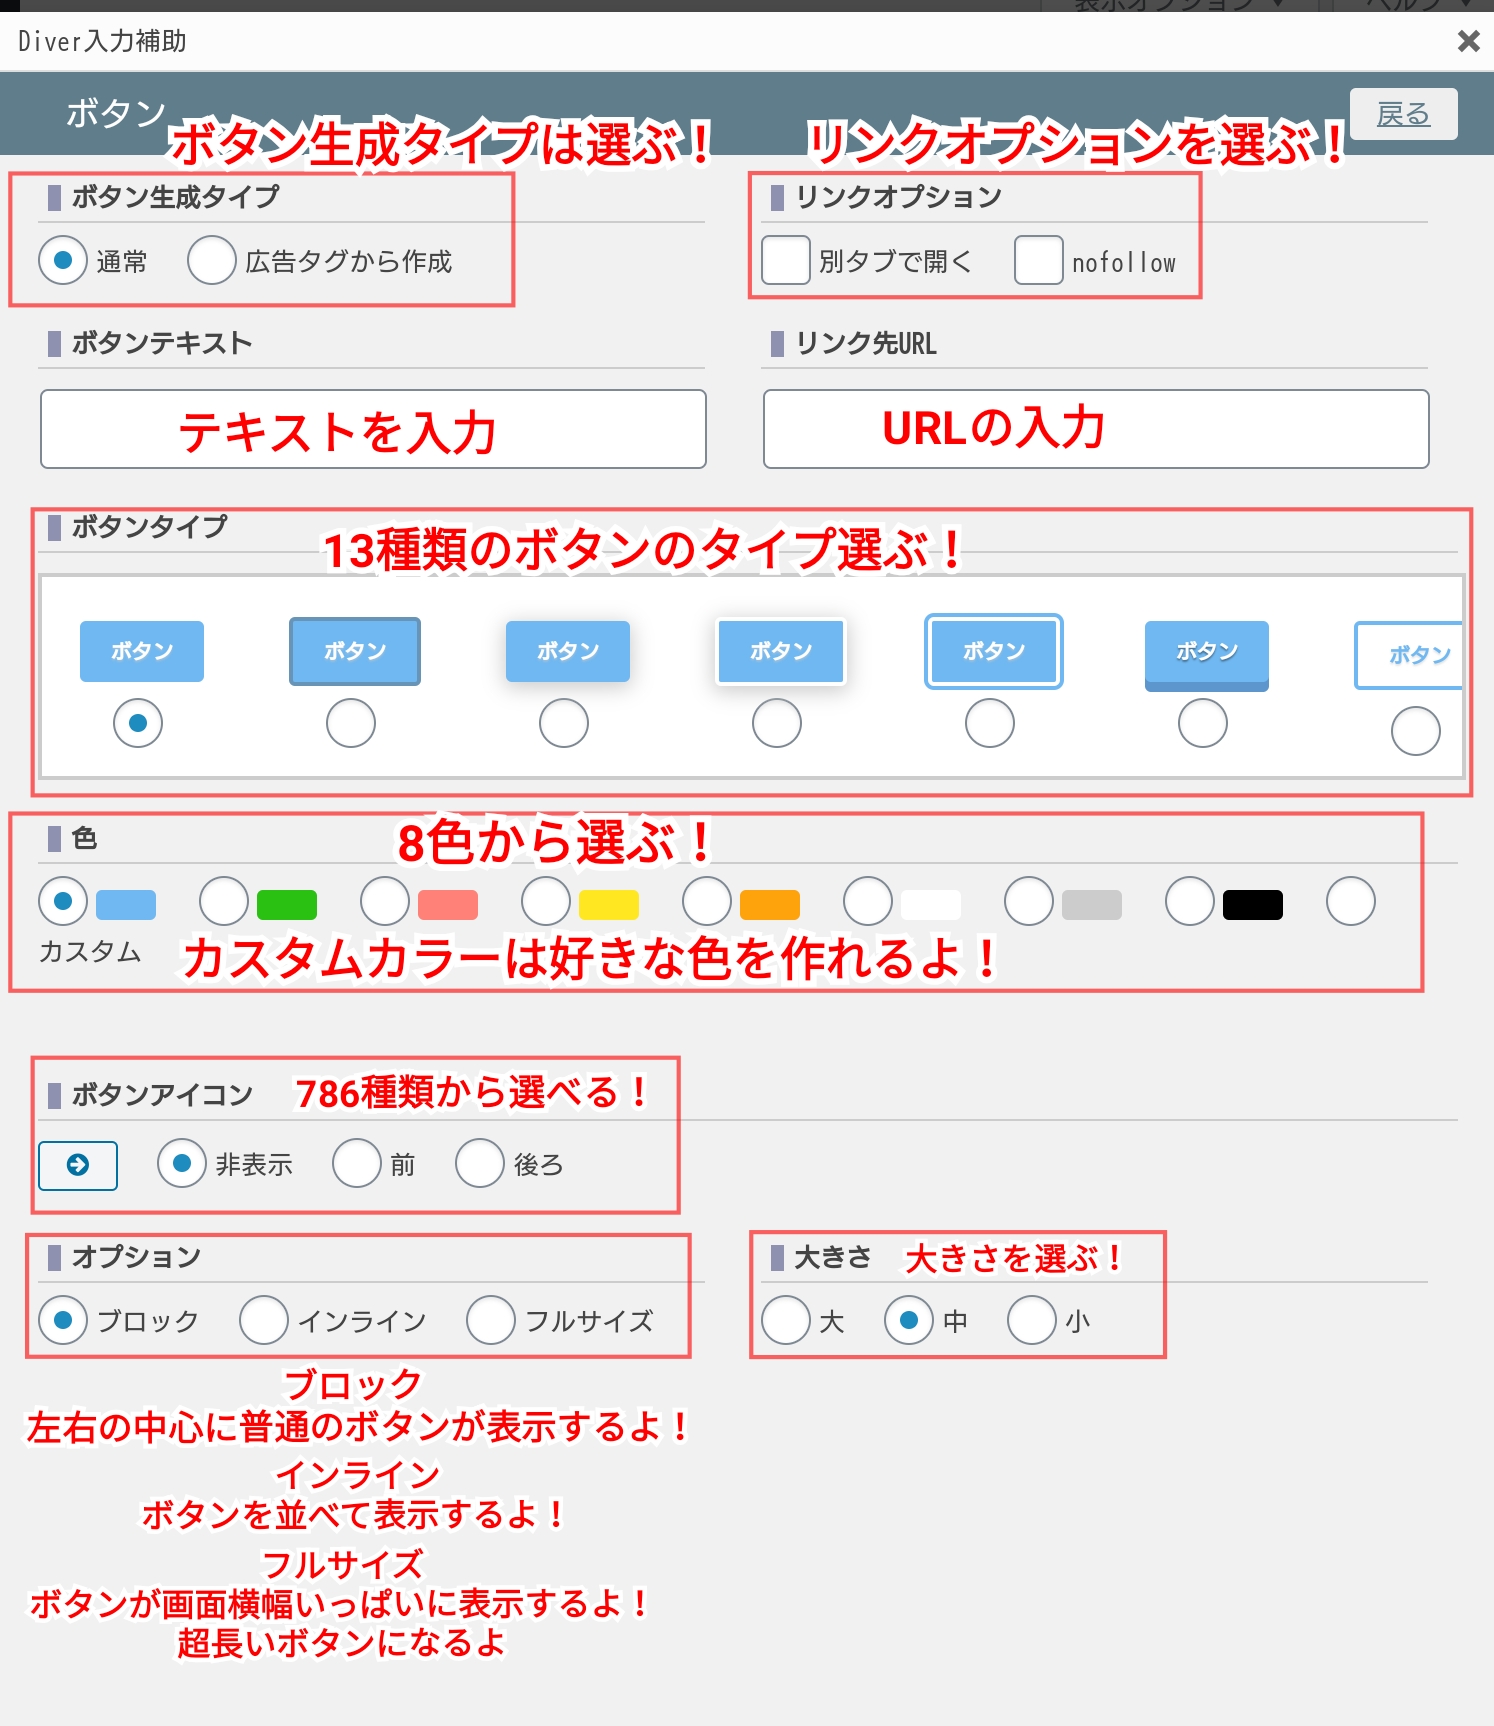Screen dimensions: 1494x1726
Task: Focus the リンク先URL input field
Action: point(1096,429)
